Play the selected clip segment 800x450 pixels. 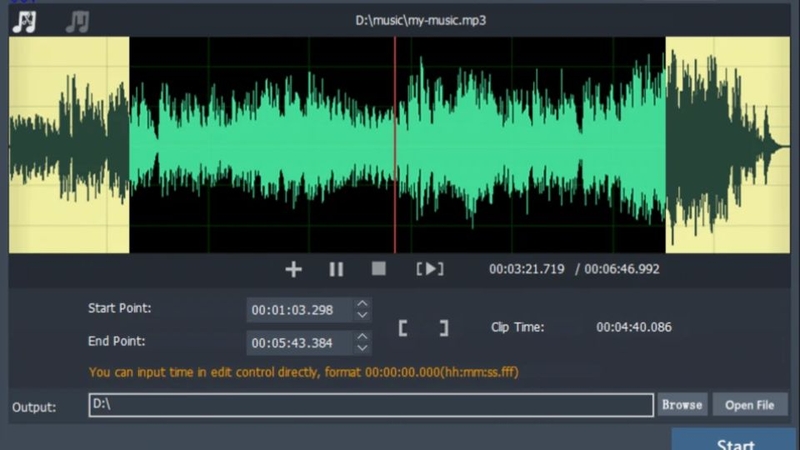[x=430, y=269]
